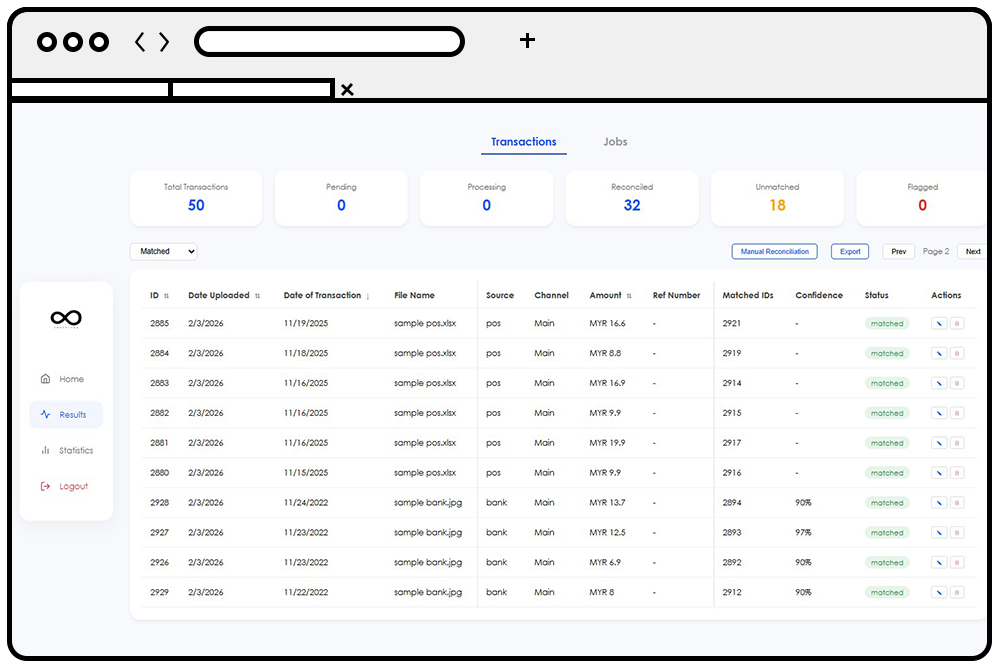Click the Logout icon in the sidebar
This screenshot has height=666, width=1000.
coord(45,487)
